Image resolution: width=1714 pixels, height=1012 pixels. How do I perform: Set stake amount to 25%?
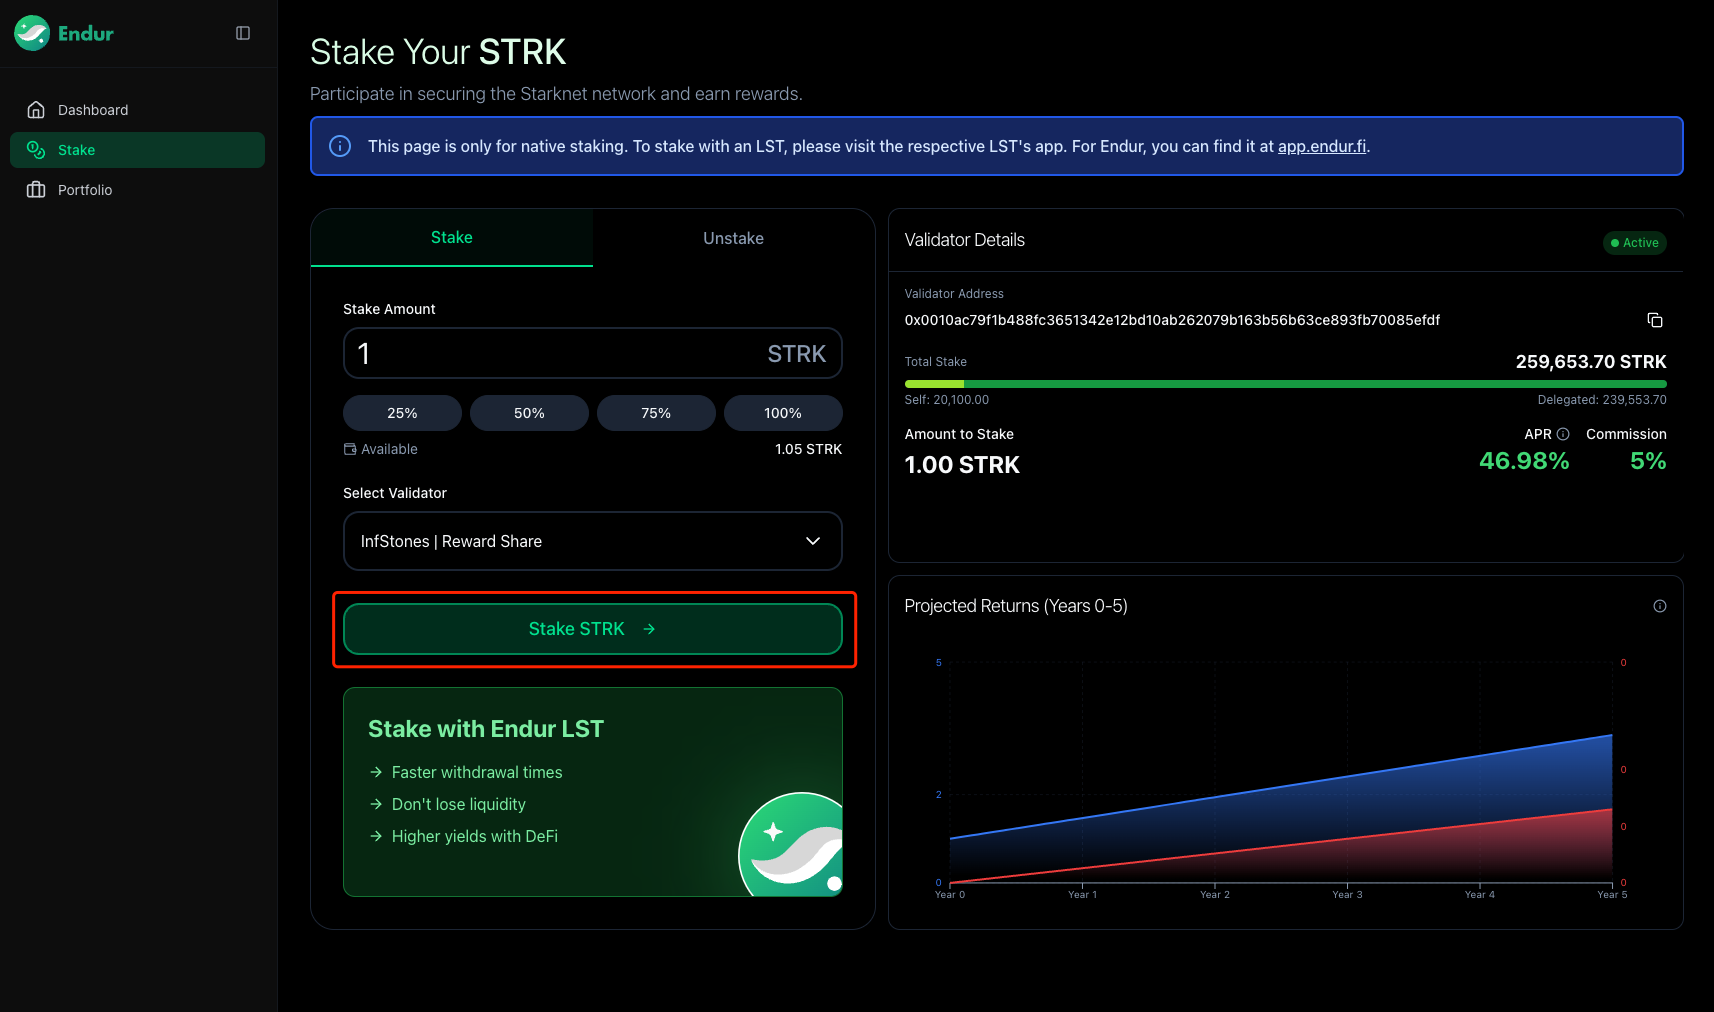pos(402,413)
